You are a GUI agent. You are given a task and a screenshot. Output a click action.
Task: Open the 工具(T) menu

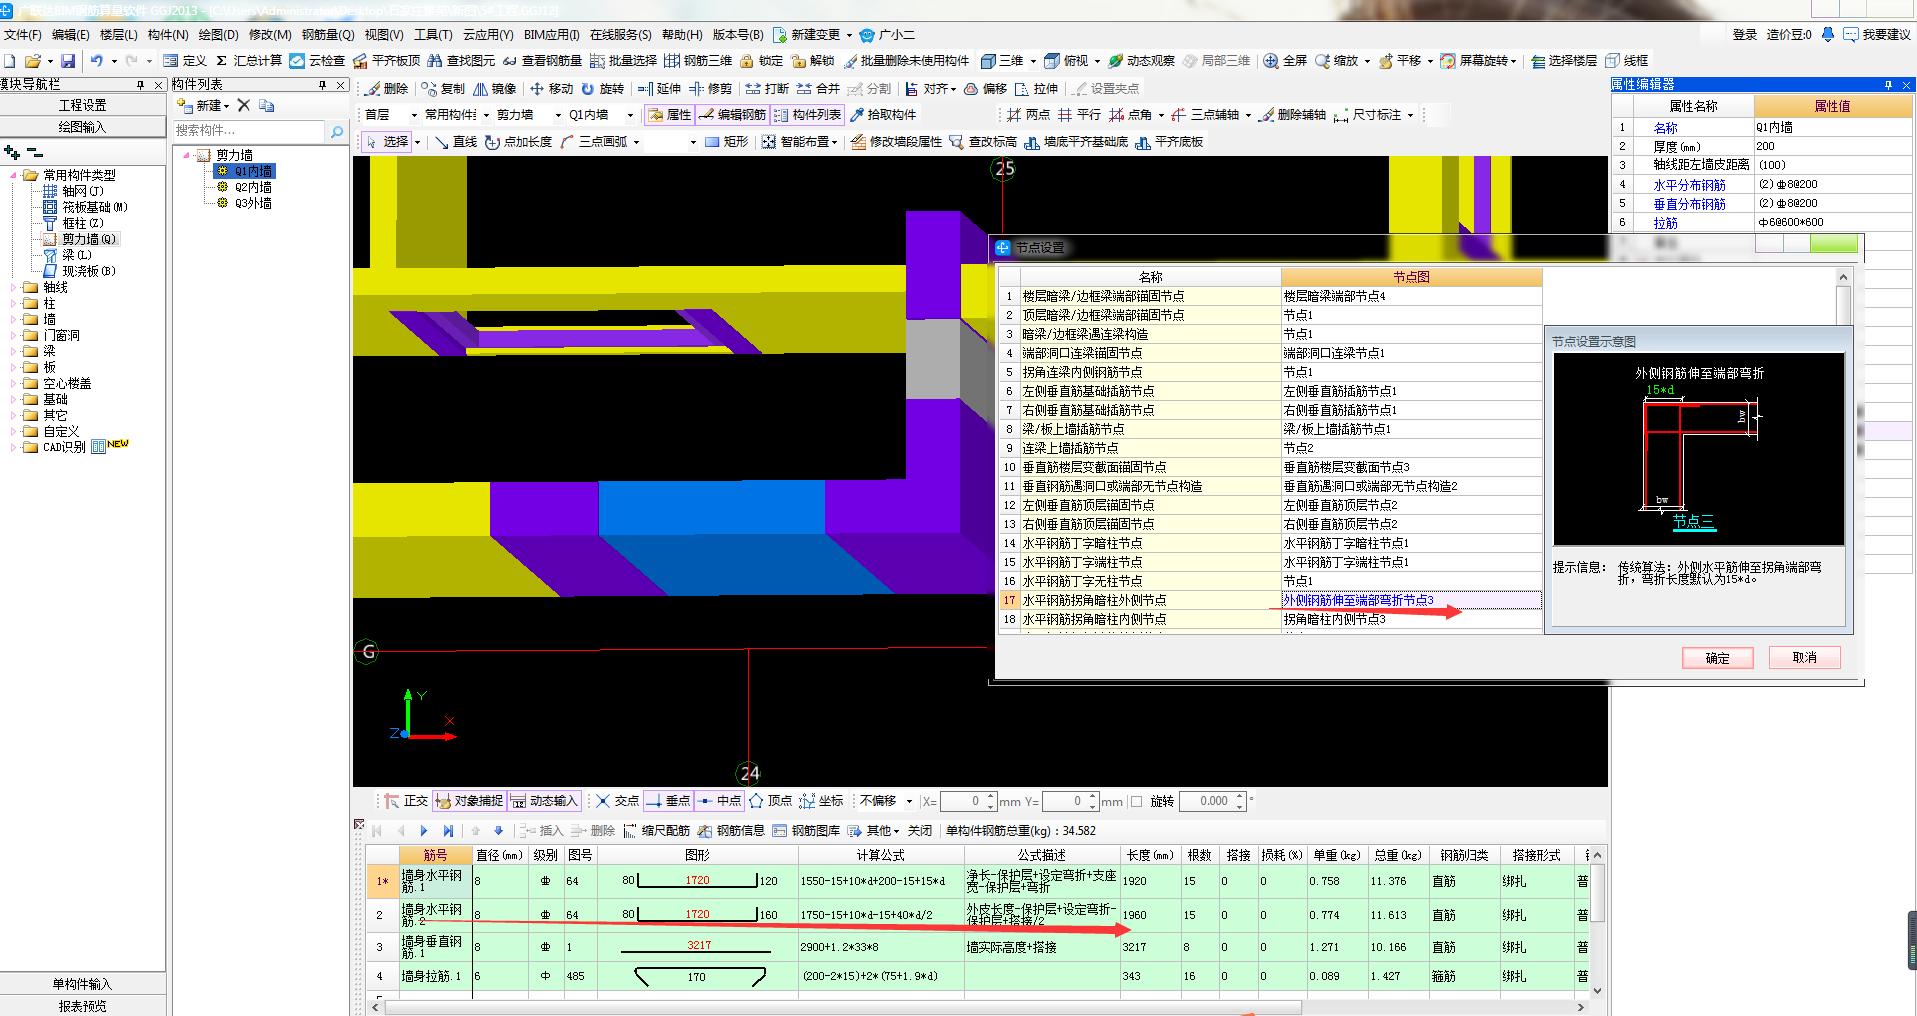point(433,35)
